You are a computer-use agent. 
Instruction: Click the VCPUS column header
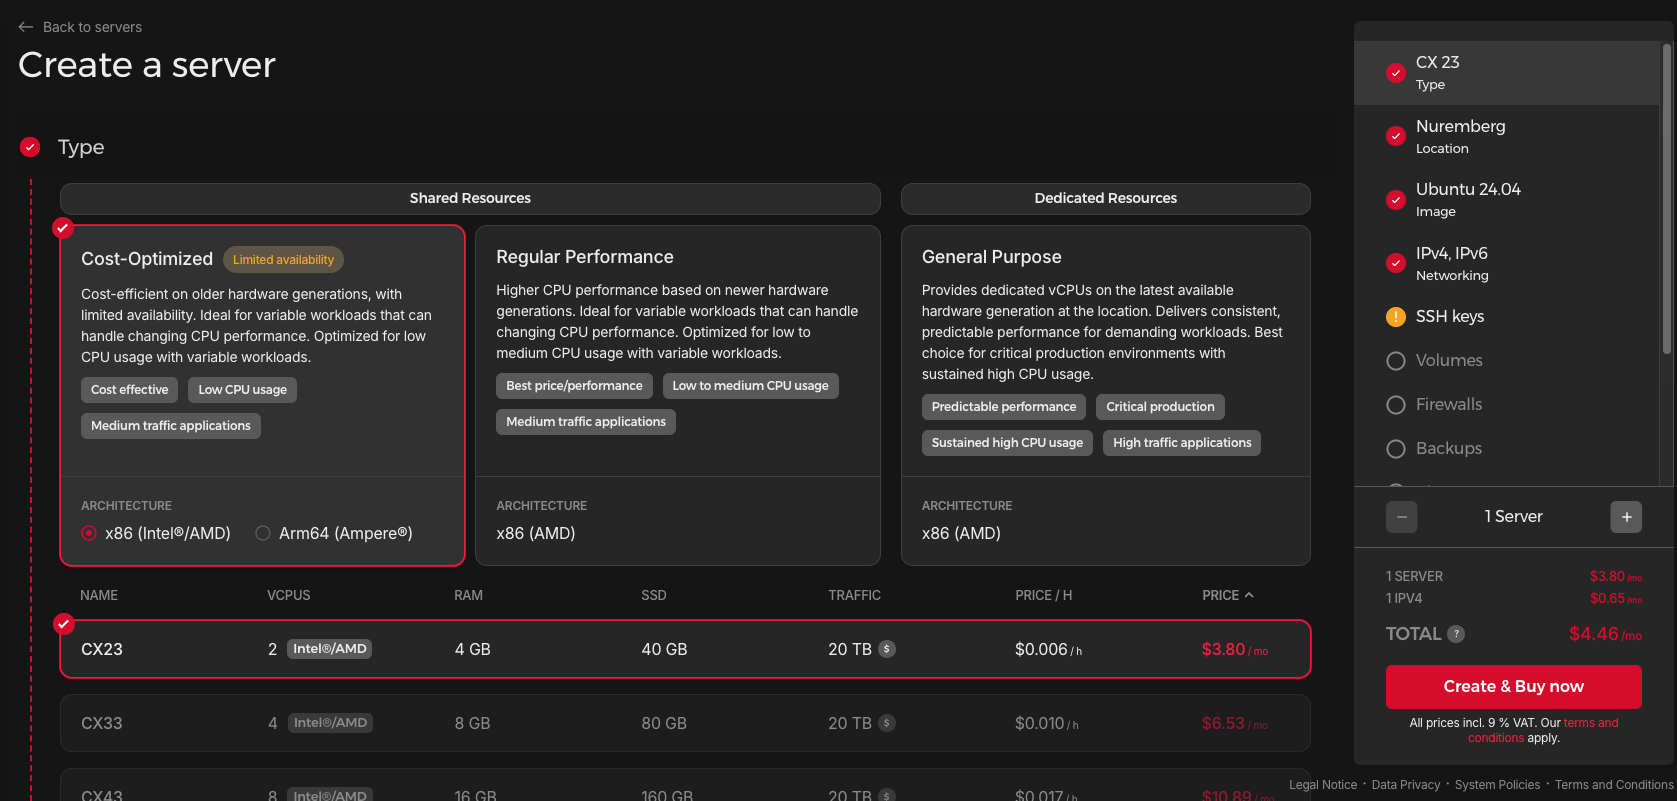[288, 595]
